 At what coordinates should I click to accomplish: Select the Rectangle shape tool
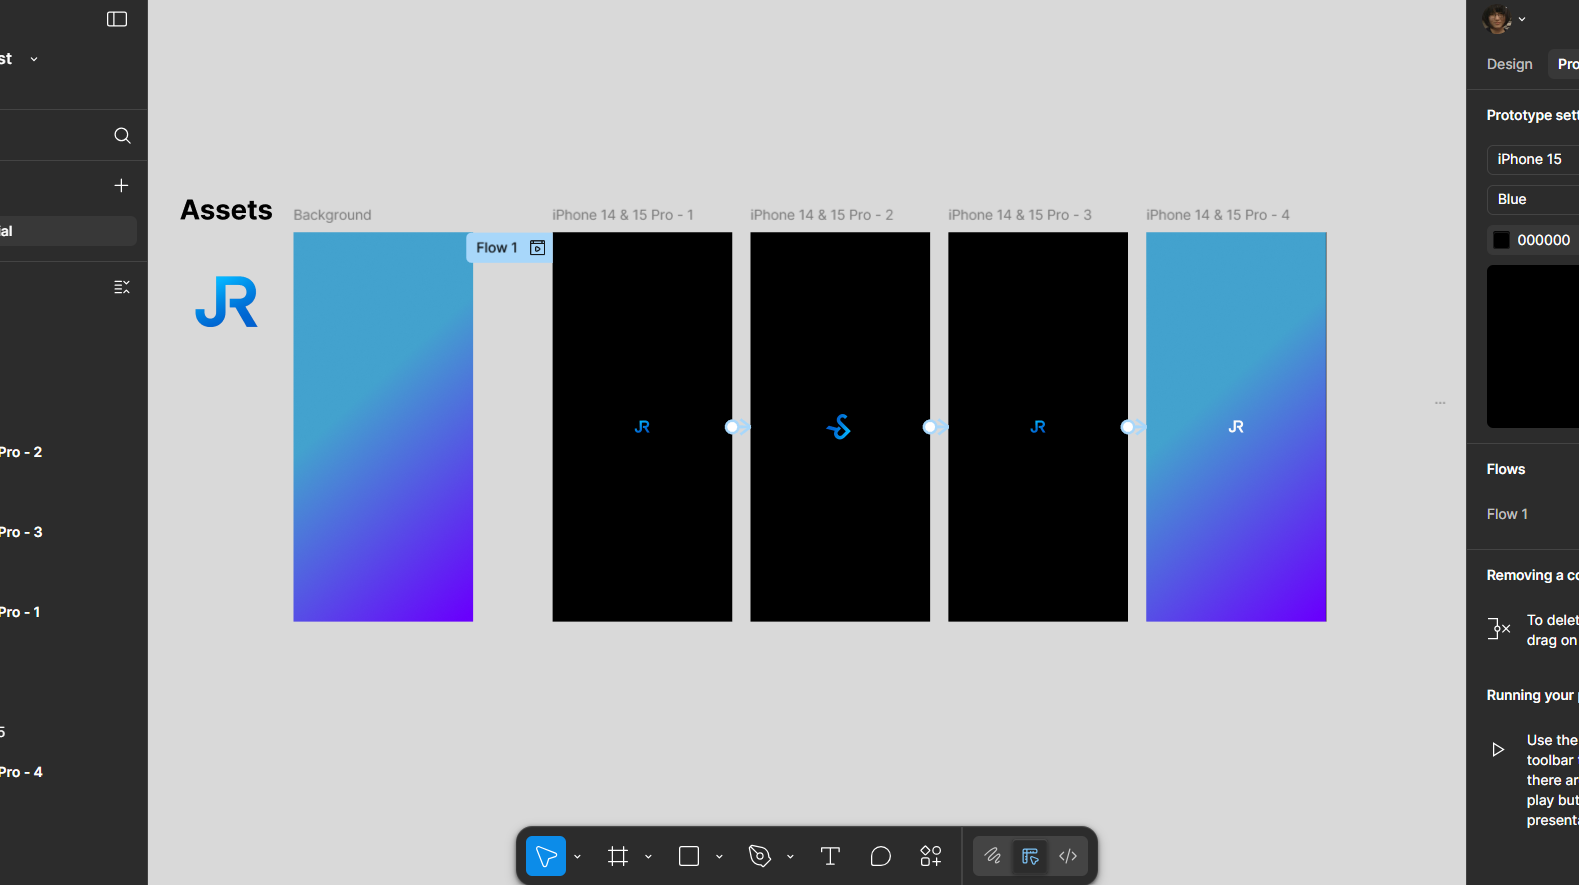[689, 856]
